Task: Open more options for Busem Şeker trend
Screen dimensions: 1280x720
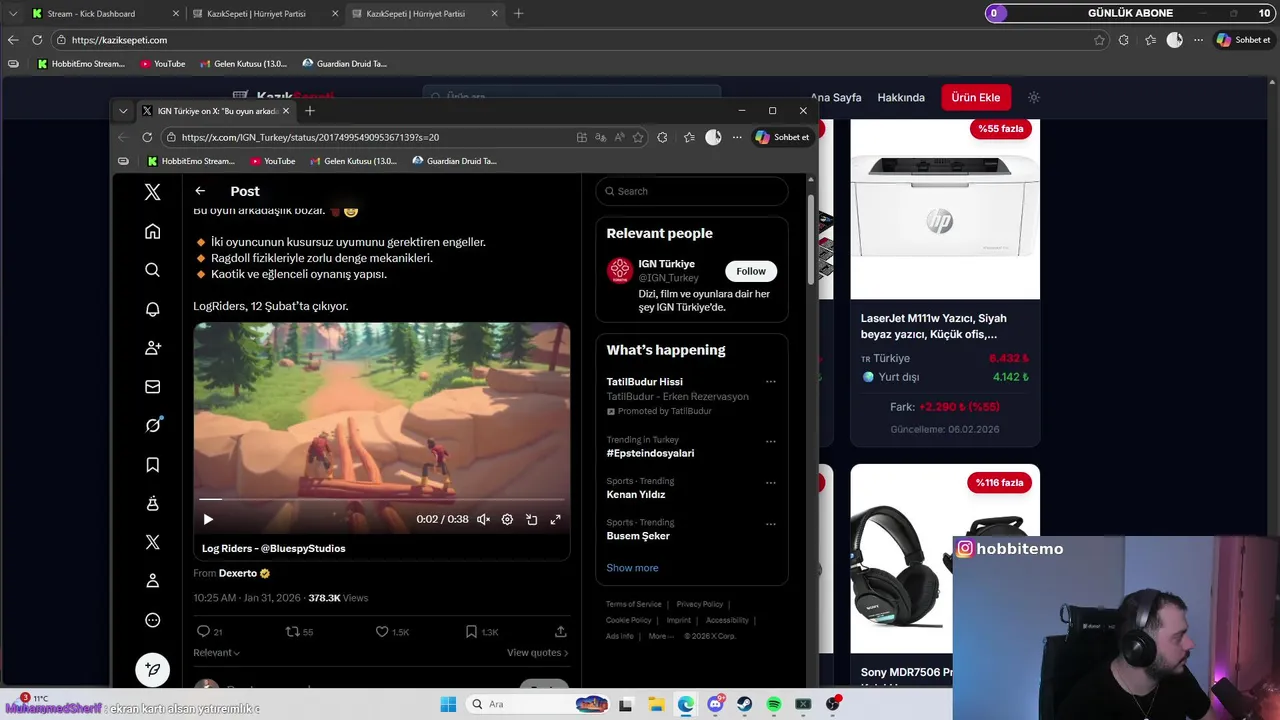Action: click(770, 523)
